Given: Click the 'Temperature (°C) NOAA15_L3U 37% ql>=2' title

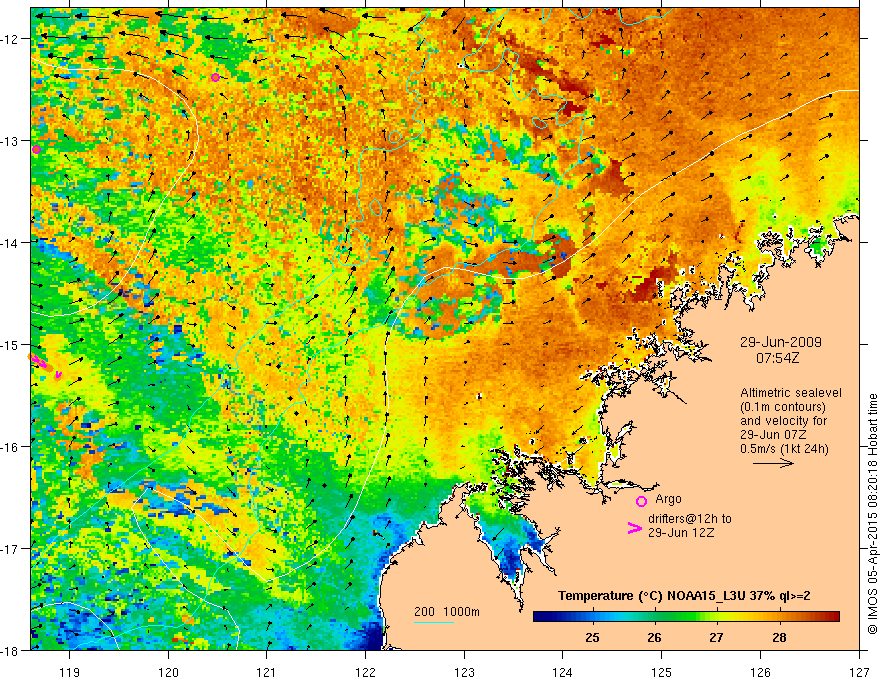Looking at the screenshot, I should (684, 596).
